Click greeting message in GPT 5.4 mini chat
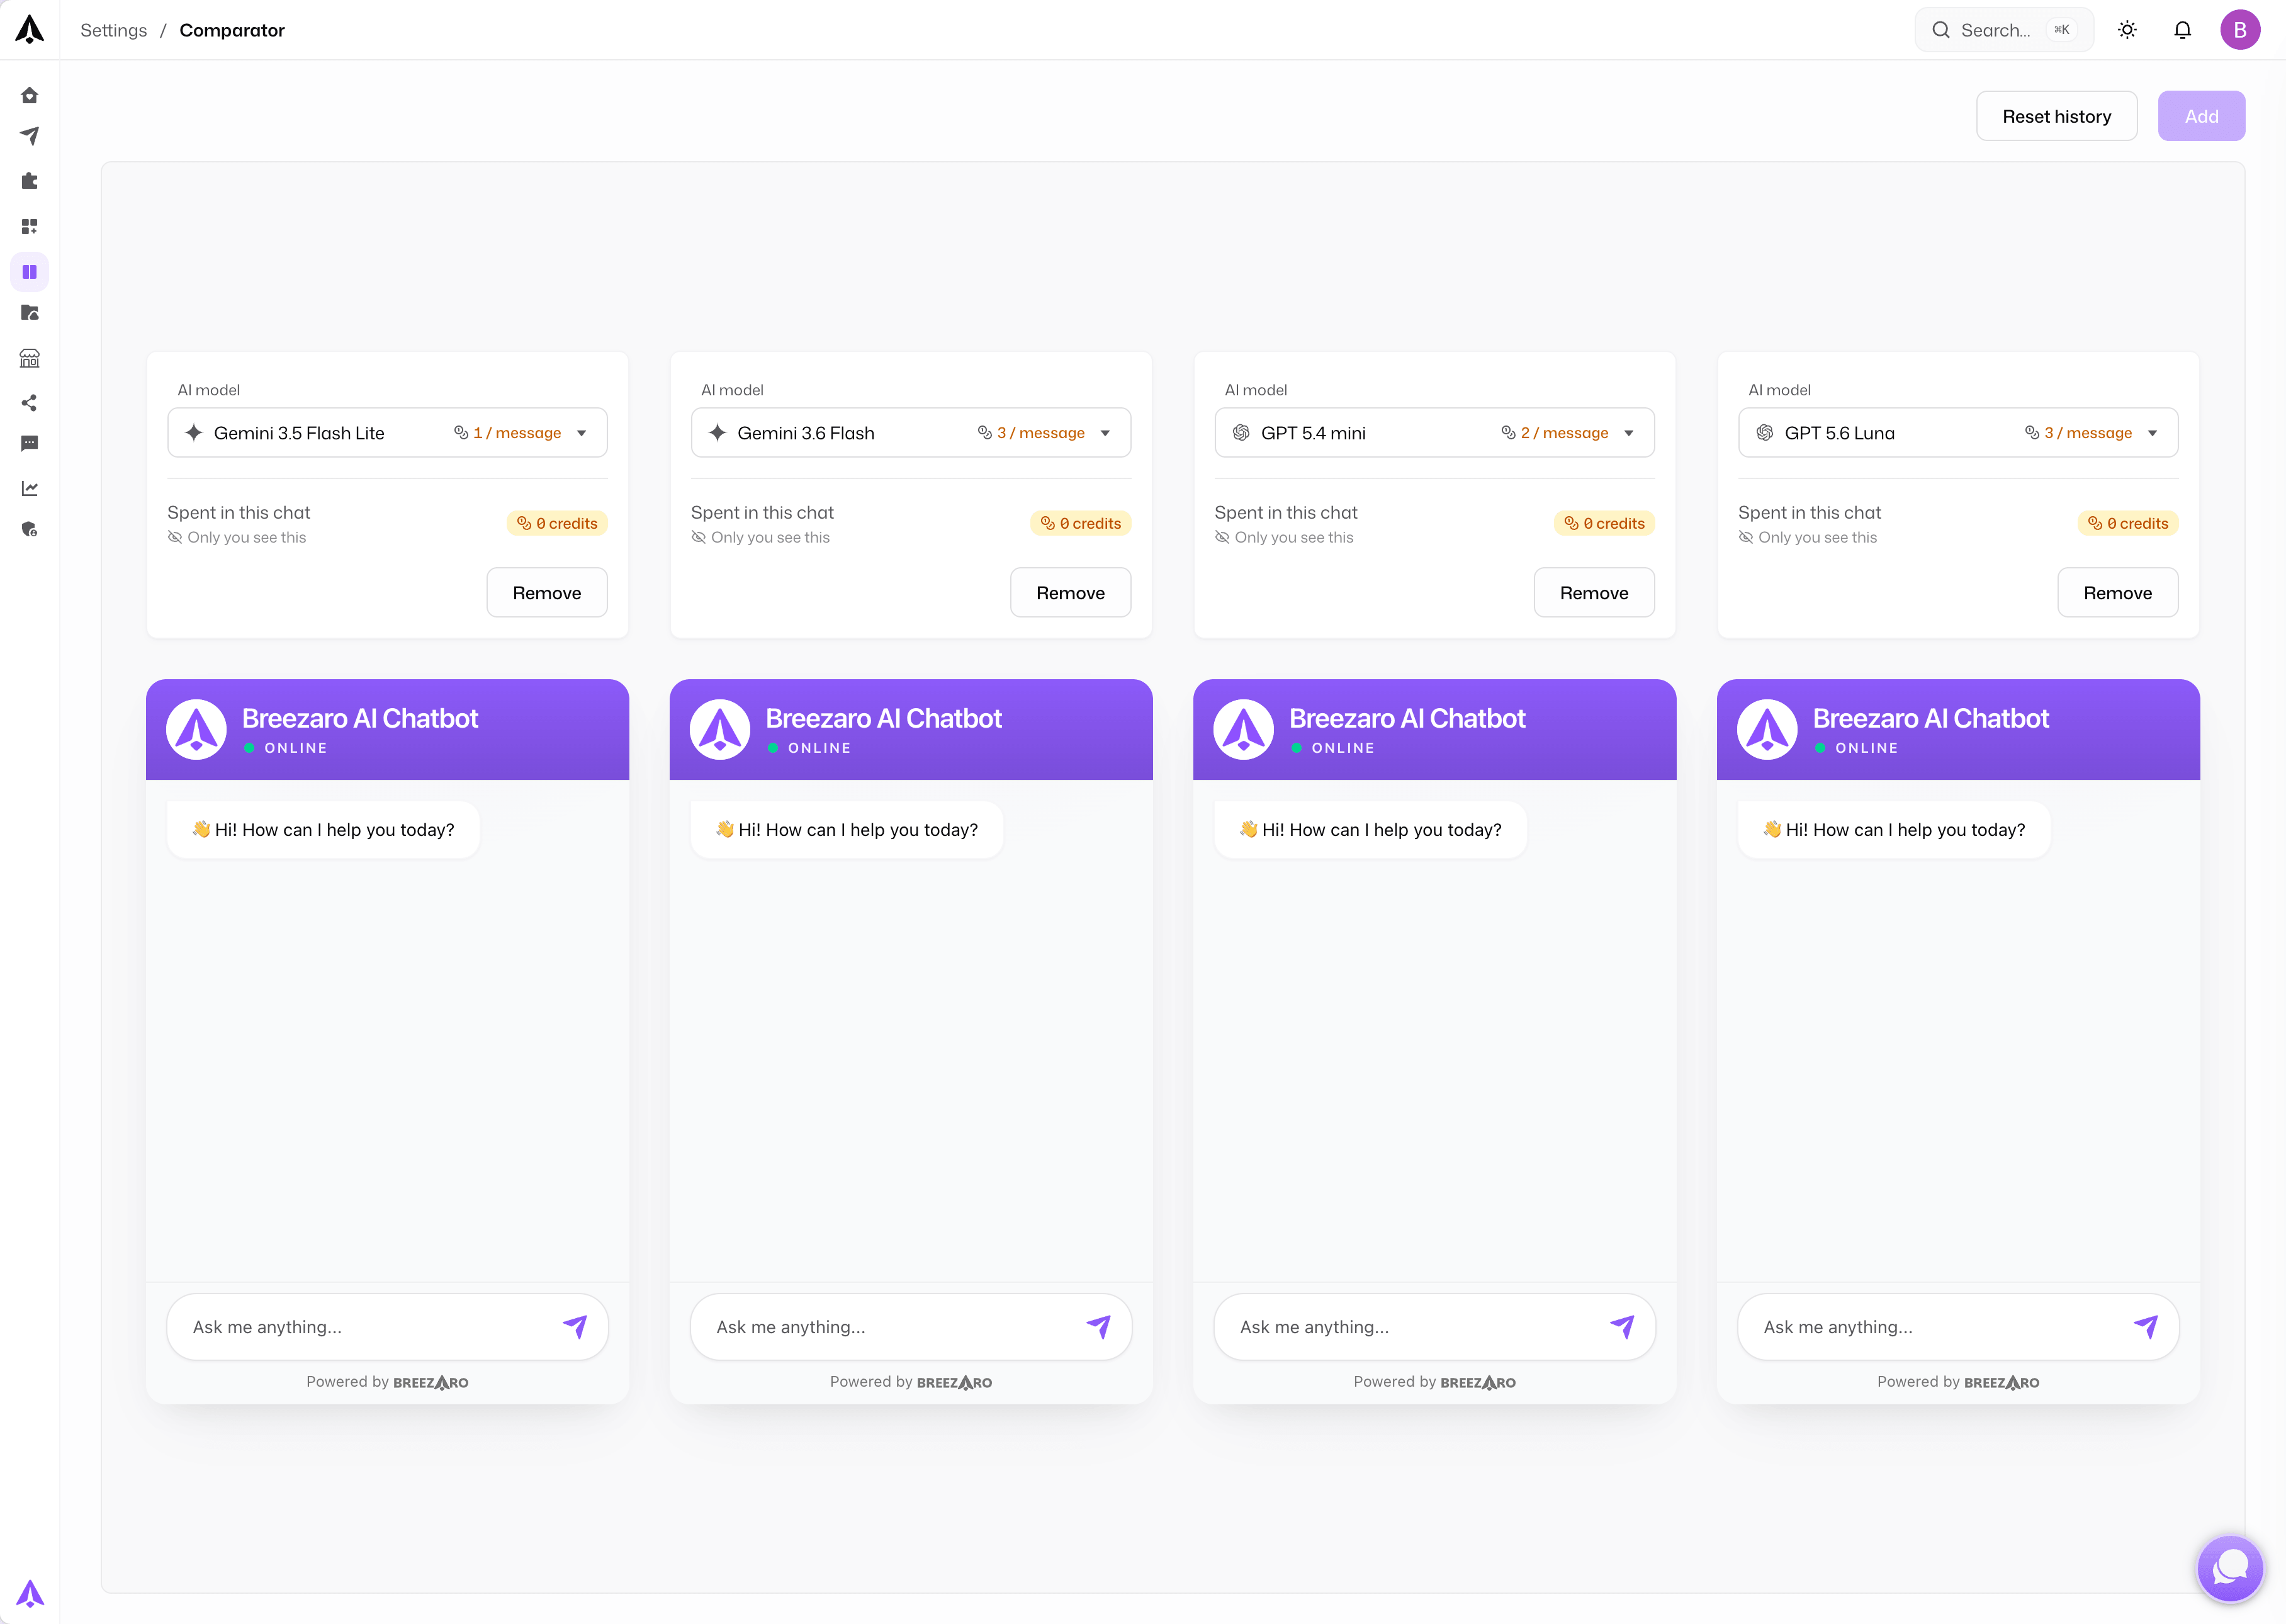This screenshot has width=2286, height=1624. [x=1370, y=829]
